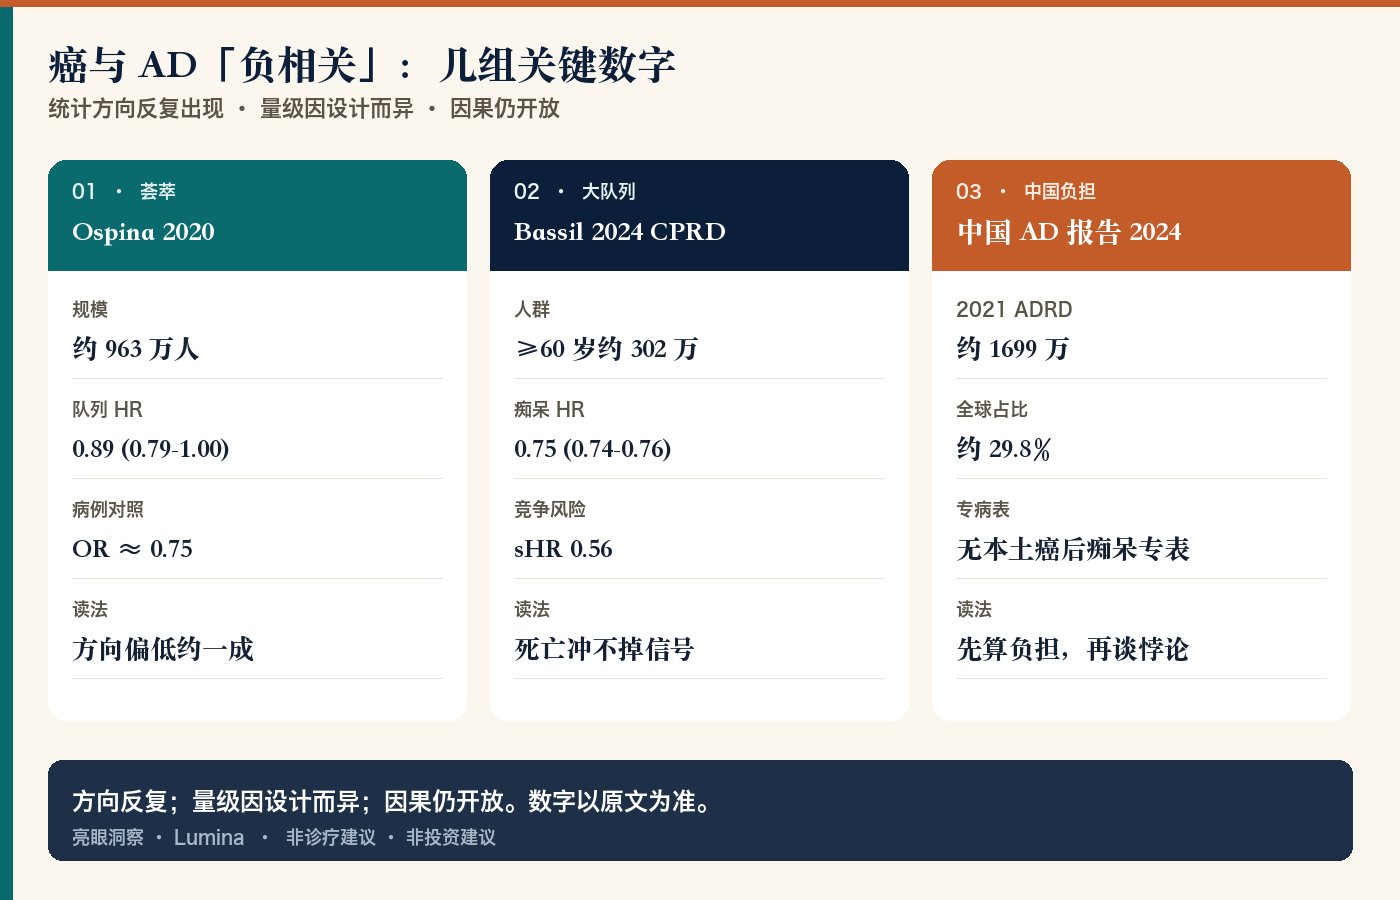Select the text 死亡冲不掉信号
The width and height of the screenshot is (1400, 900).
tap(605, 649)
